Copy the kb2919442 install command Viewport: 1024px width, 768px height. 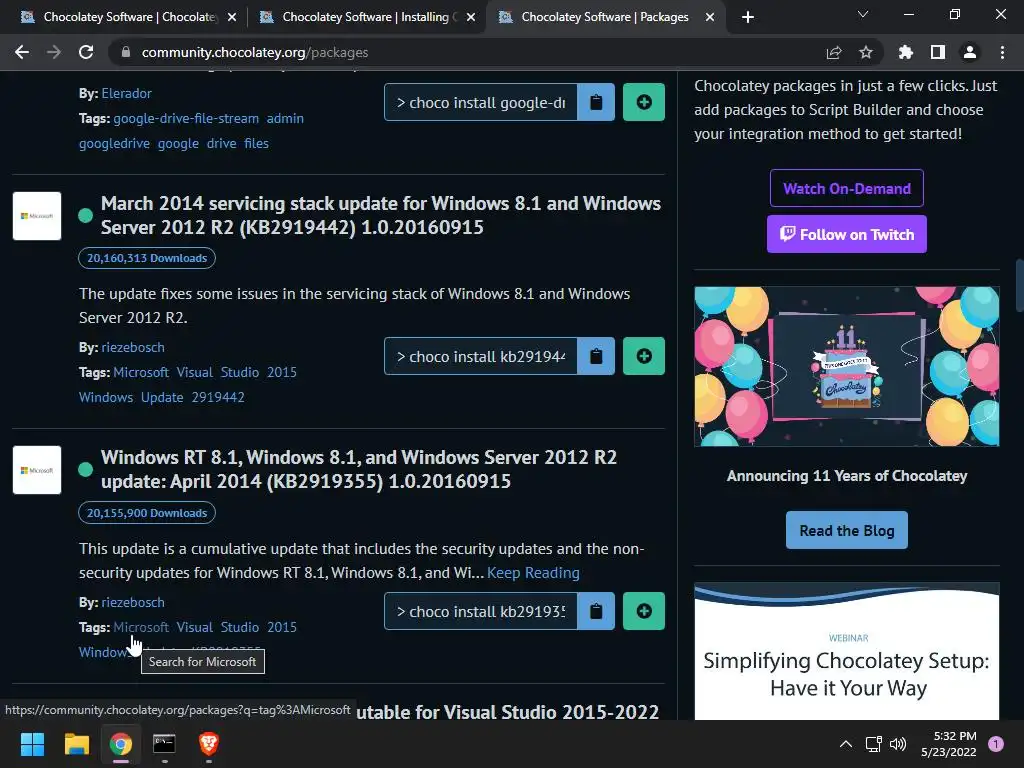point(596,356)
